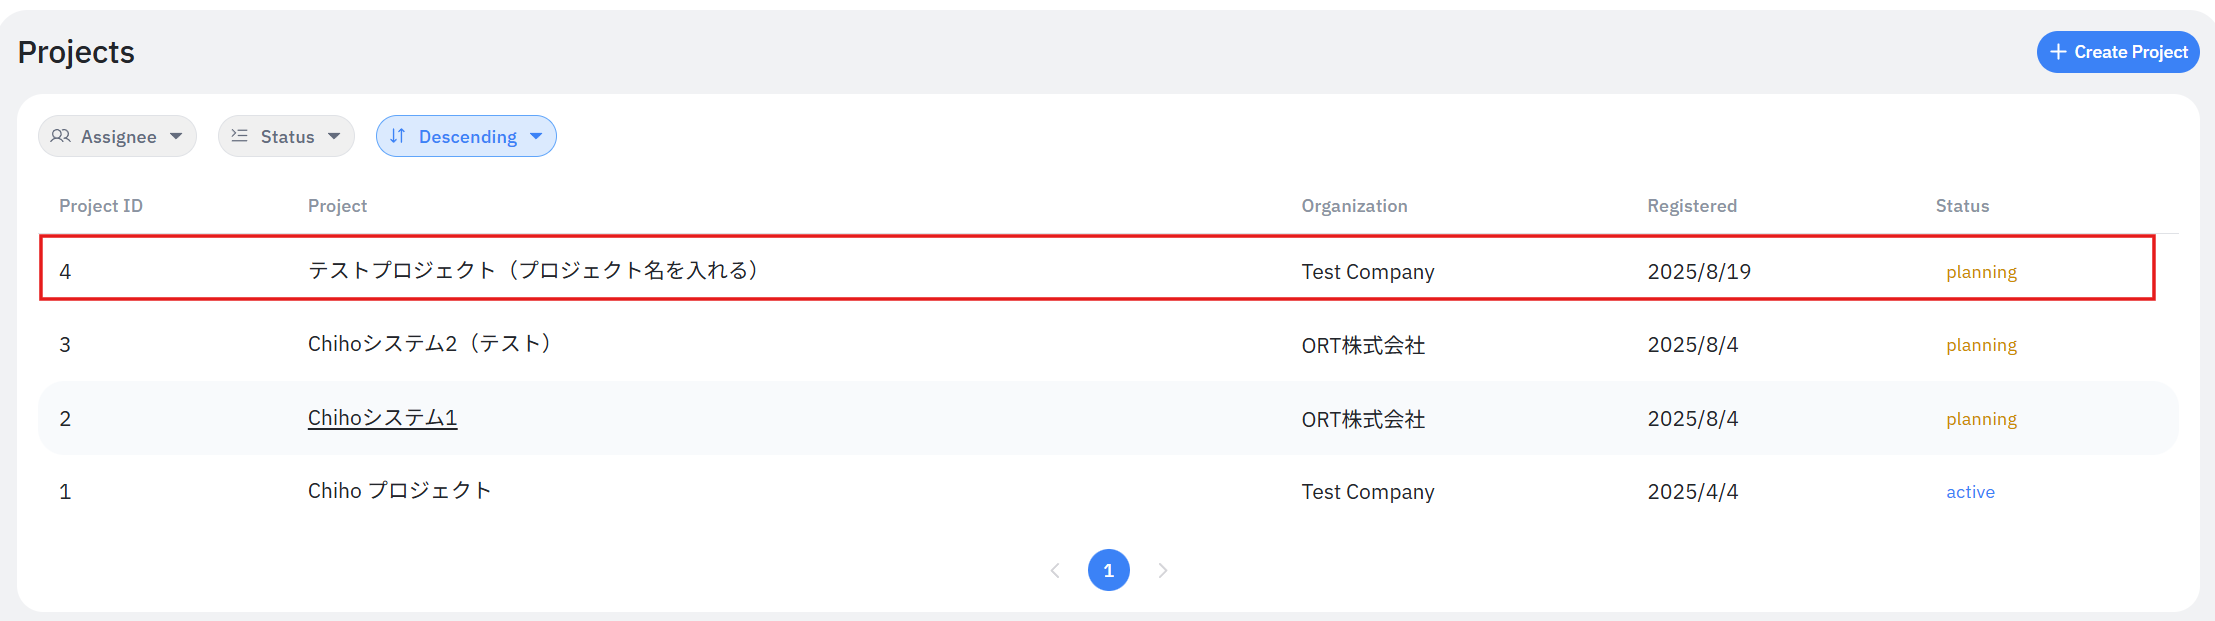Click the Create Project button

(2117, 52)
